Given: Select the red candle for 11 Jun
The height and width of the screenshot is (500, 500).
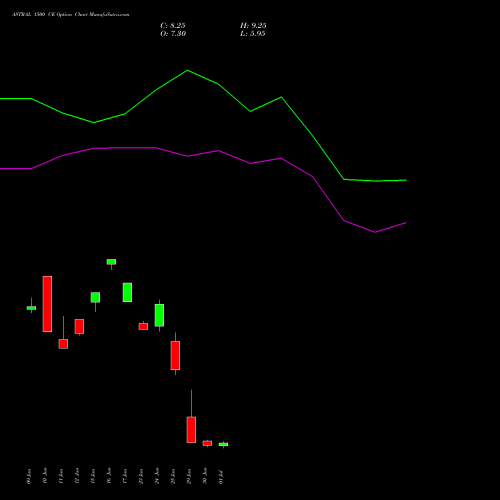Looking at the screenshot, I should click(63, 344).
